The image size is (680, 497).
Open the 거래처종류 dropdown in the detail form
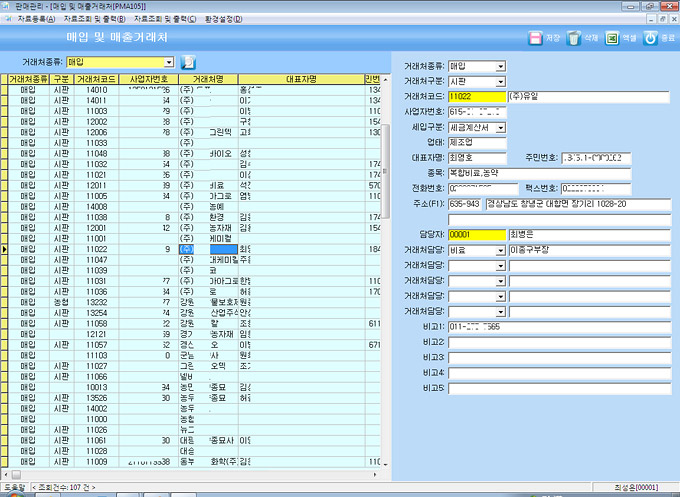[x=501, y=66]
